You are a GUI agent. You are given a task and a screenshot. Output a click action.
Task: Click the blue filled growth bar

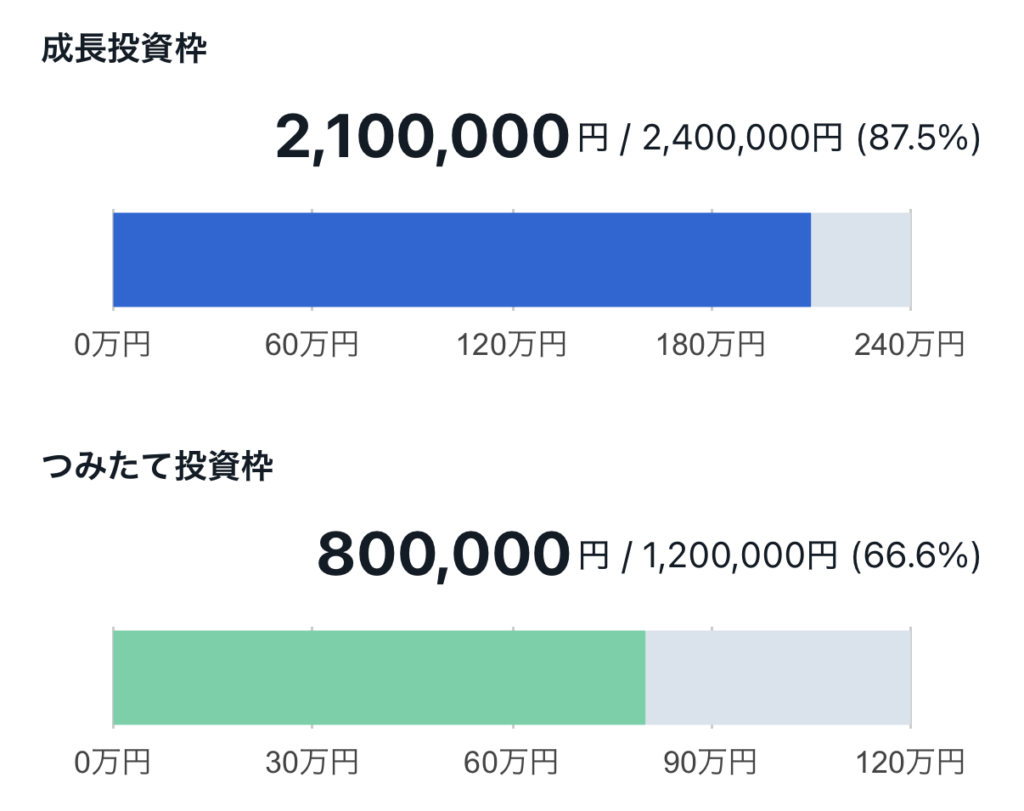[462, 259]
